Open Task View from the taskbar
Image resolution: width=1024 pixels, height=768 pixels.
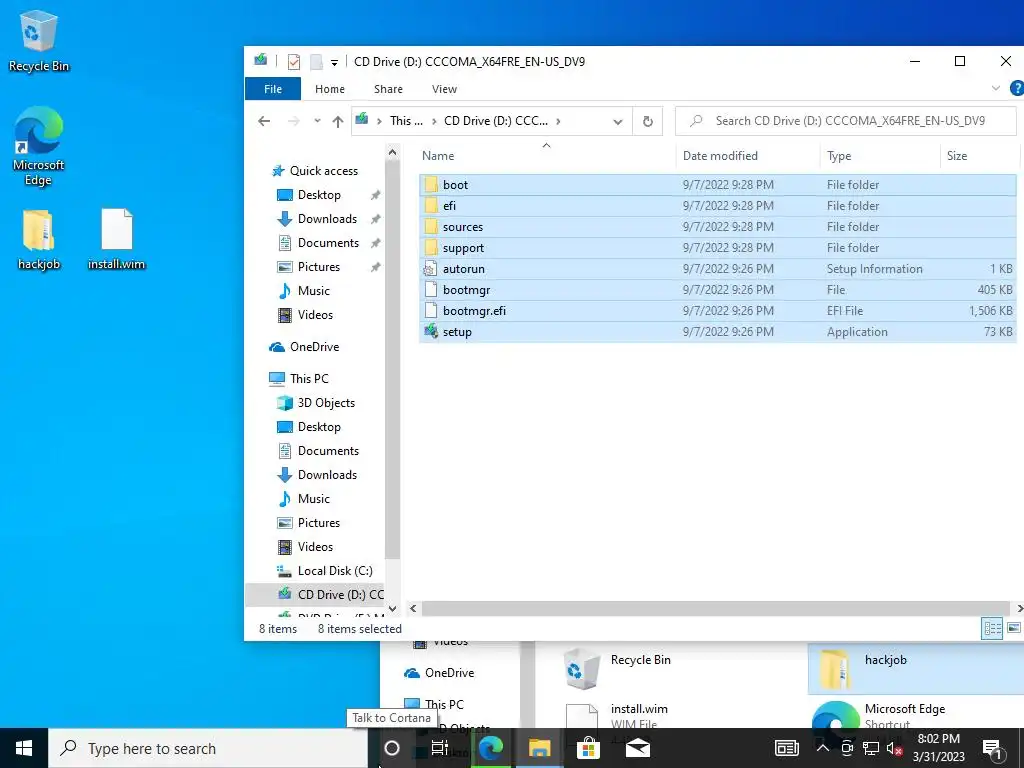click(440, 748)
